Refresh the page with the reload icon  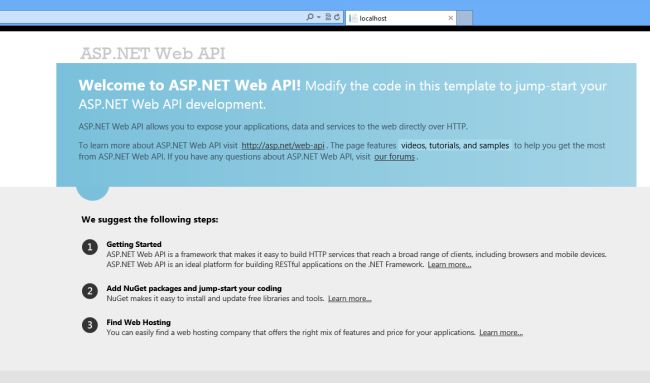337,17
